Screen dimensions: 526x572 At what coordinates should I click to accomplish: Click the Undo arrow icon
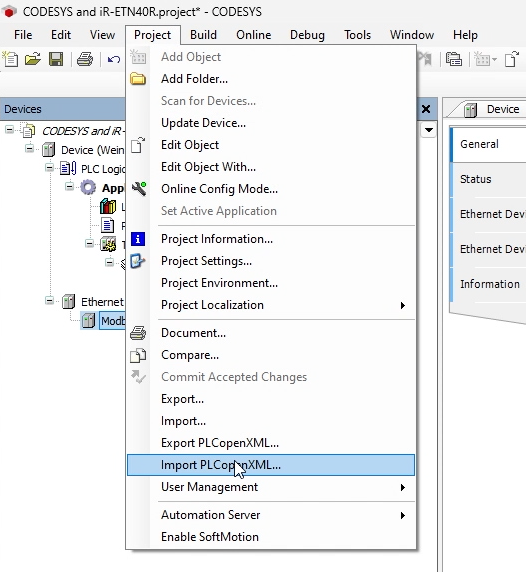114,59
